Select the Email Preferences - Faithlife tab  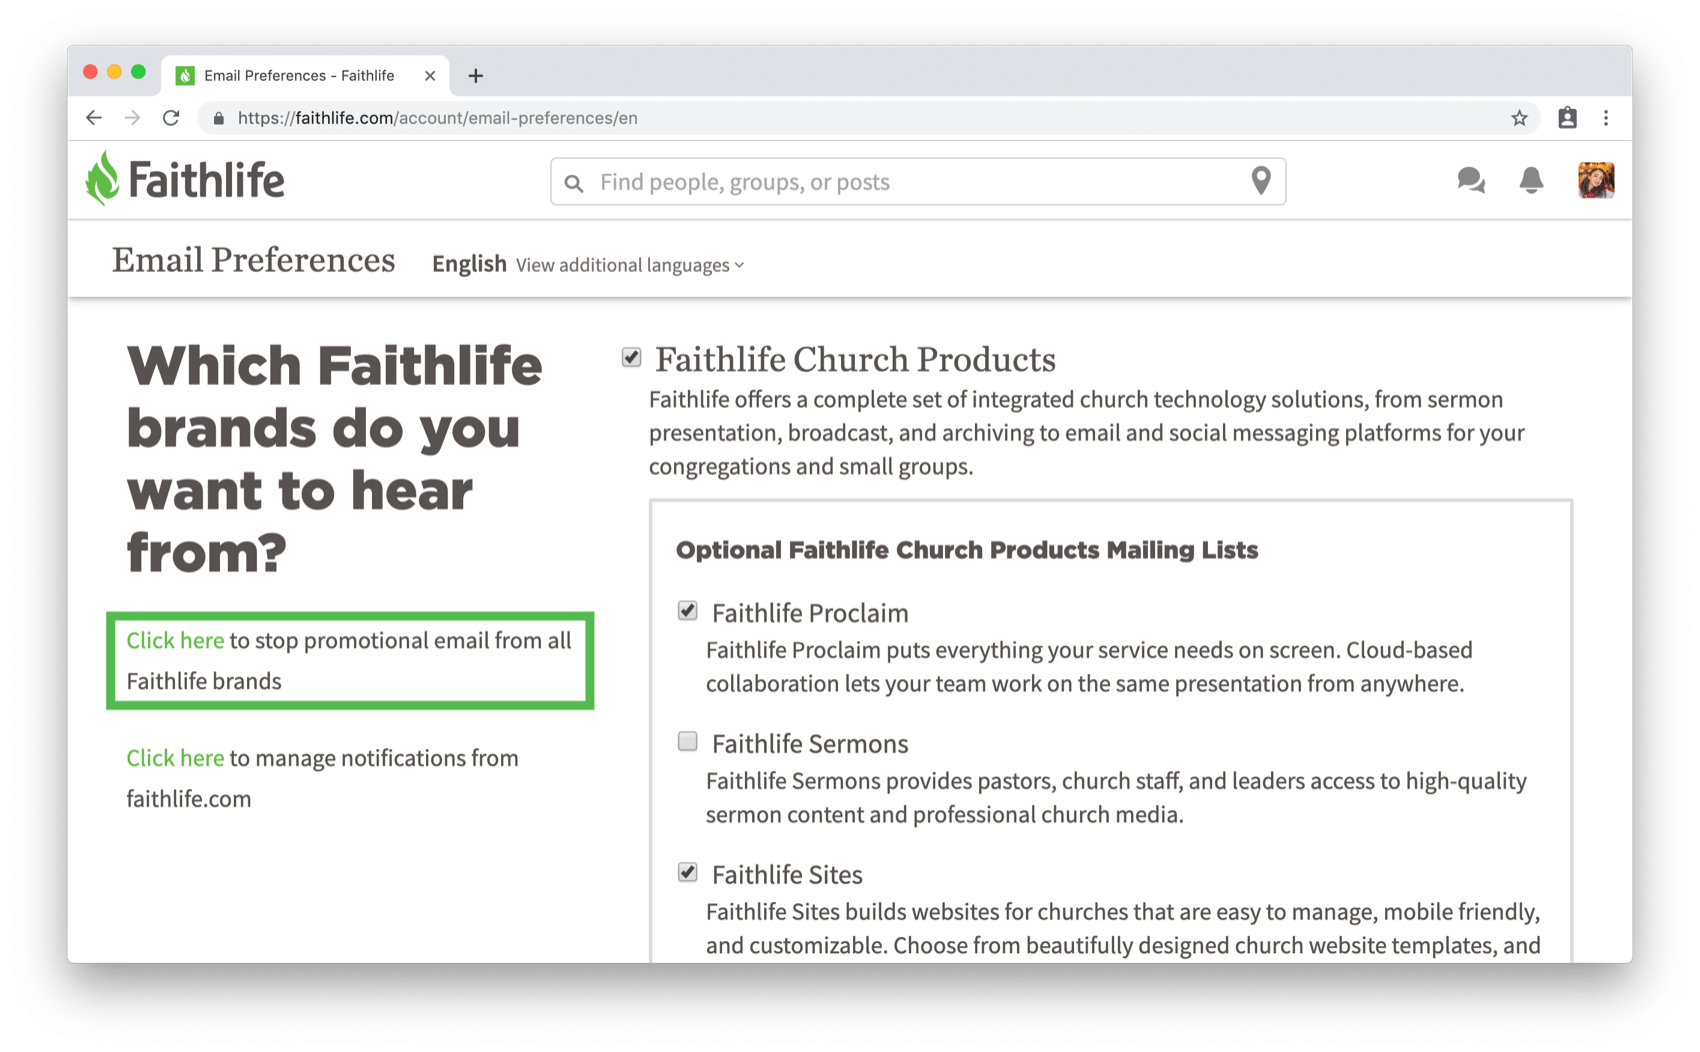click(x=305, y=76)
